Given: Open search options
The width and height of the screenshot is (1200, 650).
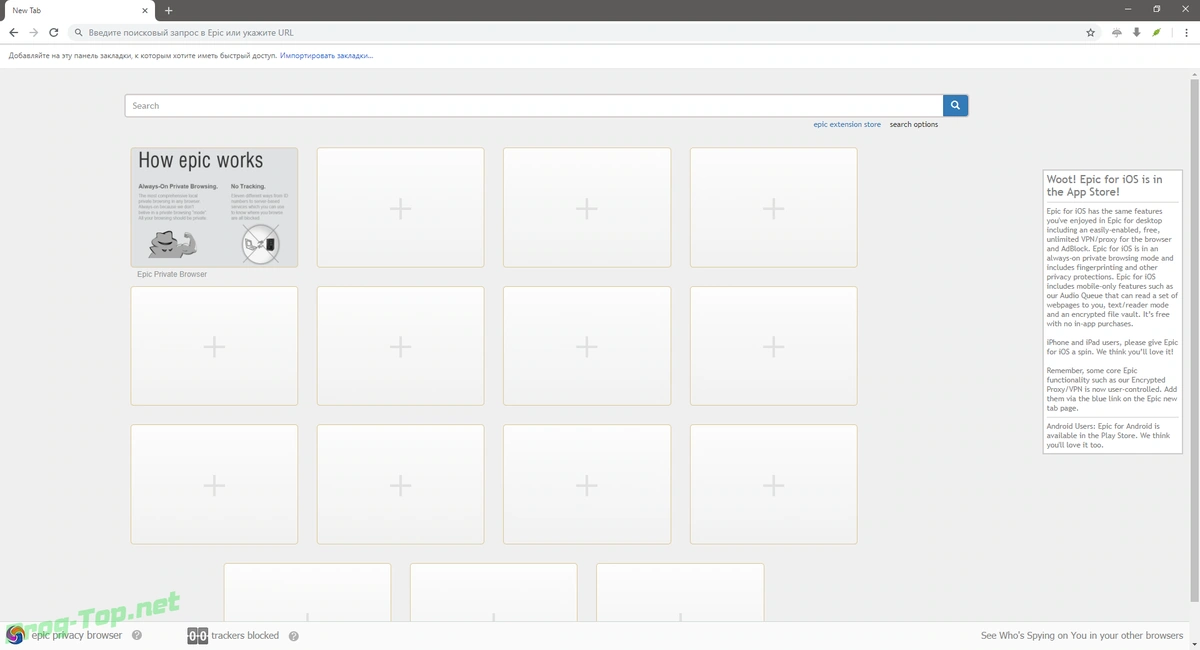Looking at the screenshot, I should pos(914,125).
